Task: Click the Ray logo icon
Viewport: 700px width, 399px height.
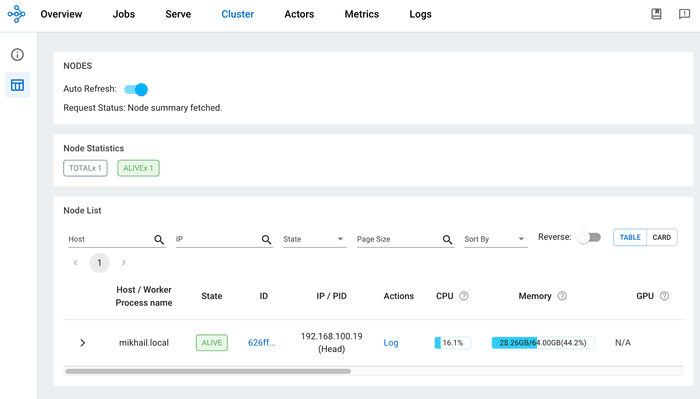Action: pyautogui.click(x=17, y=14)
